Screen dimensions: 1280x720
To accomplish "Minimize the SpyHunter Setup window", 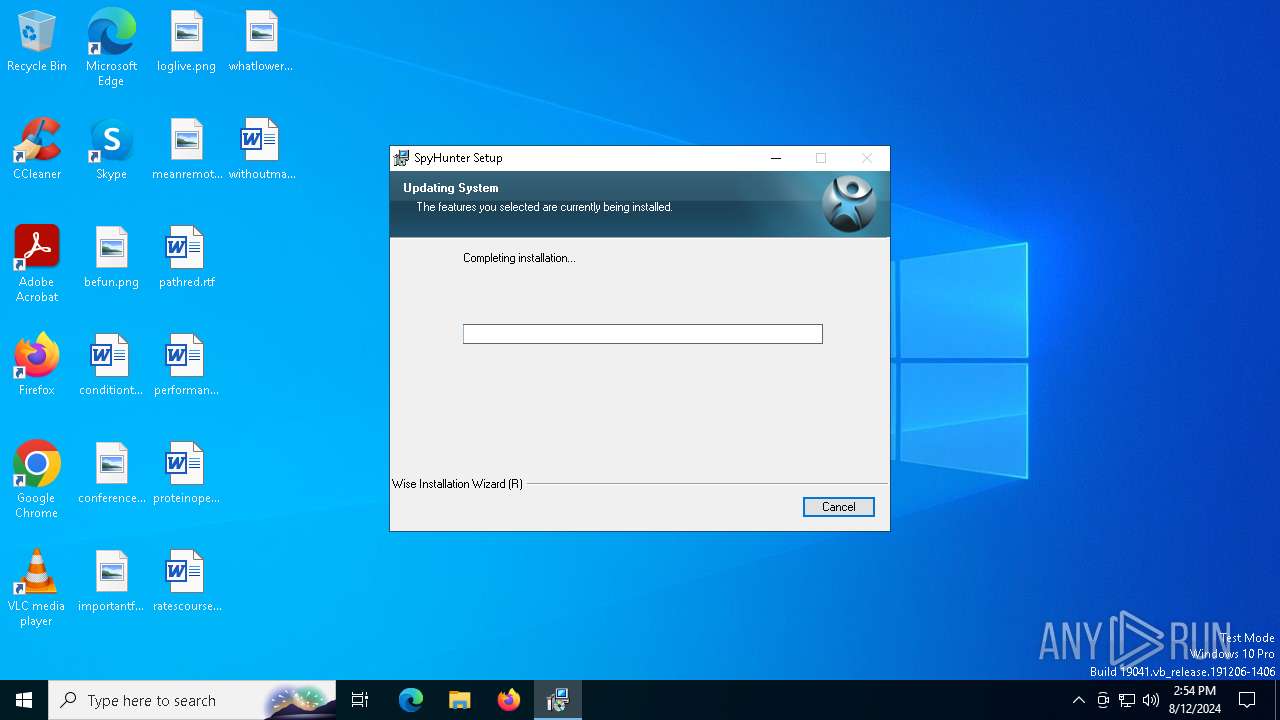I will point(775,158).
